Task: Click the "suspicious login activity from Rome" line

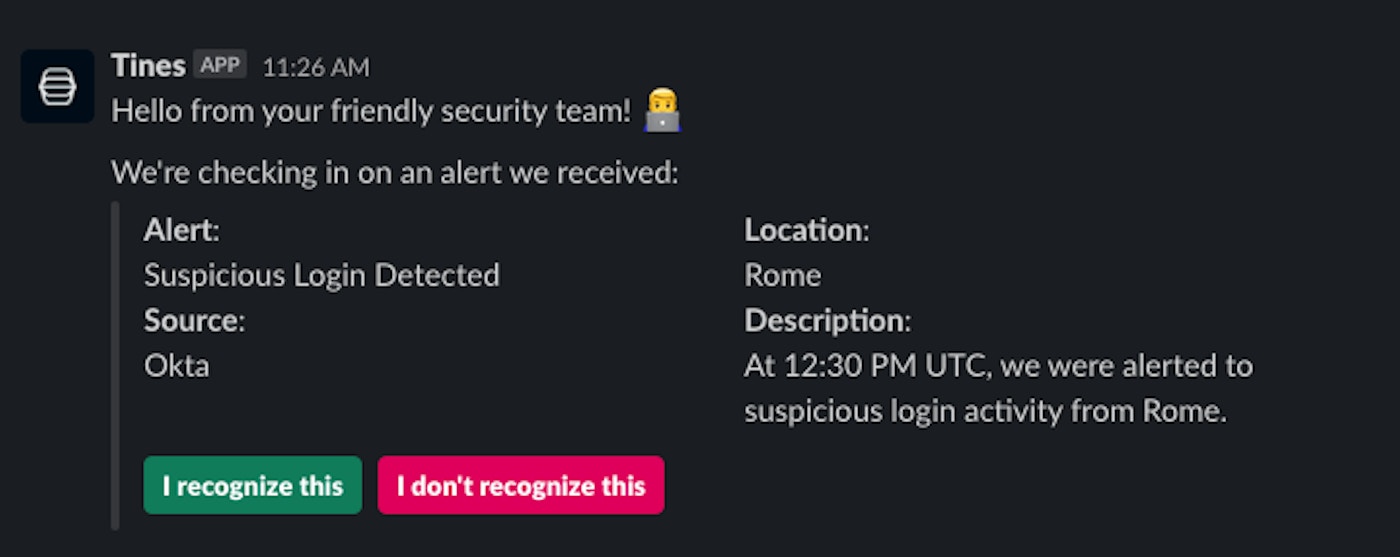Action: [984, 410]
